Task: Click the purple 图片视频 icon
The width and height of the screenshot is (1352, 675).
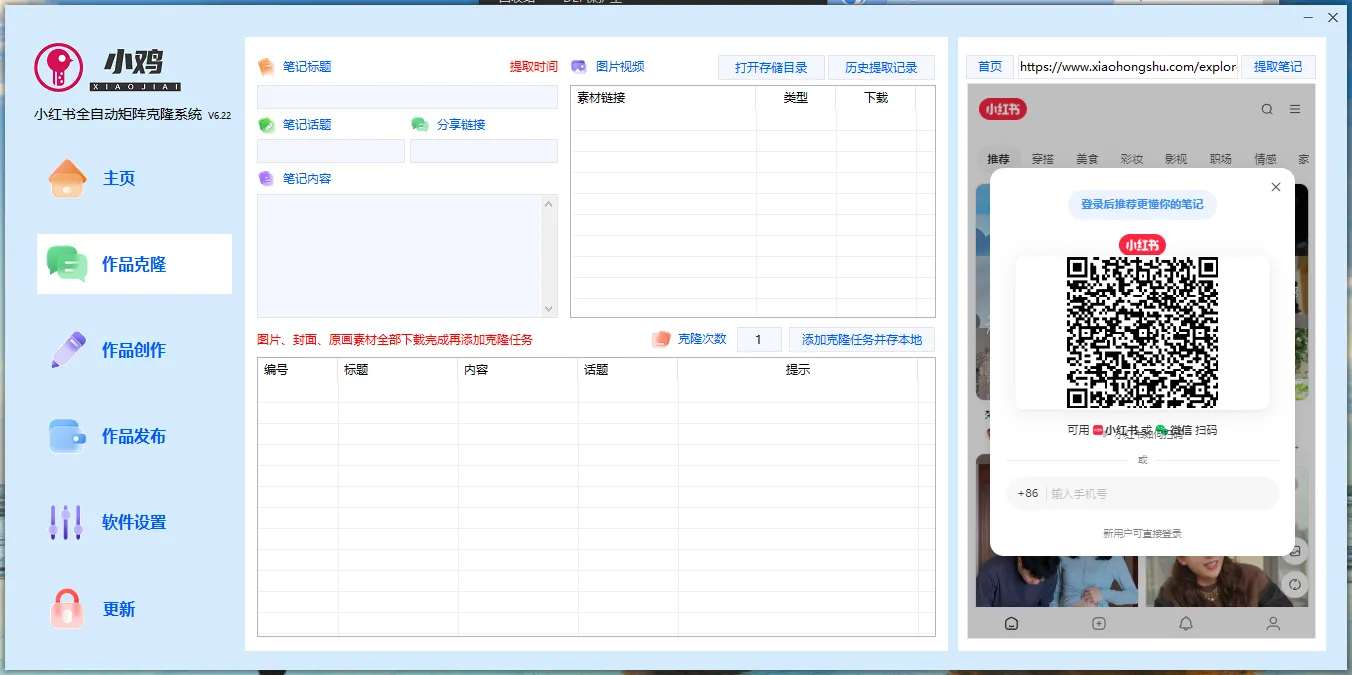Action: 579,67
